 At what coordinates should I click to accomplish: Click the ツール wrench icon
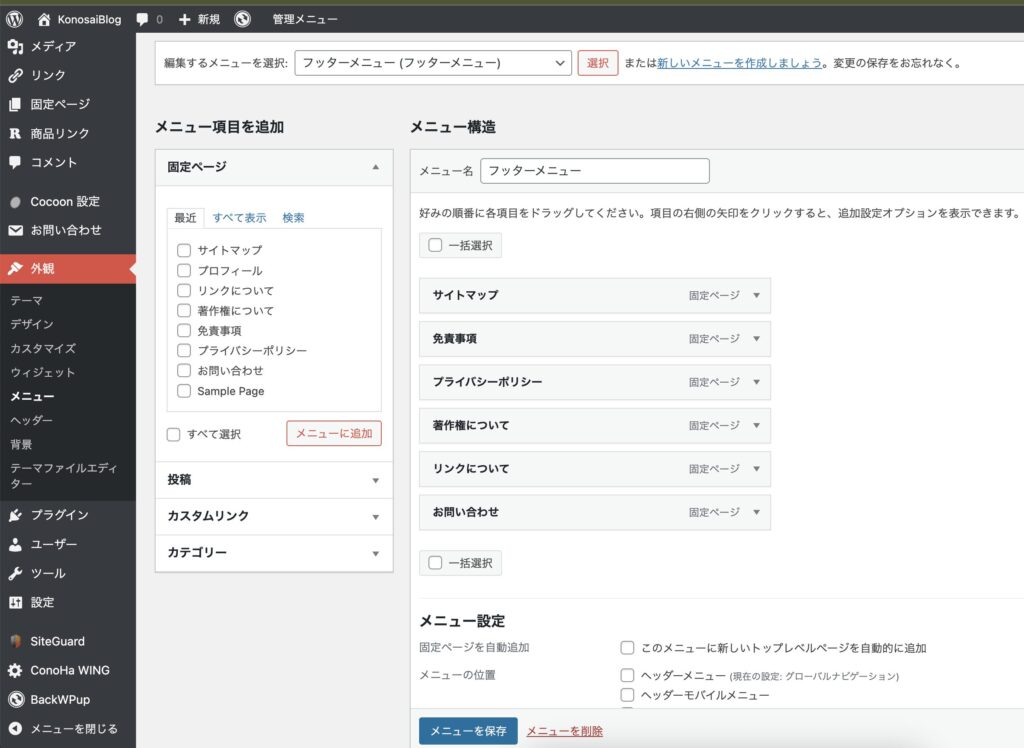click(x=15, y=574)
